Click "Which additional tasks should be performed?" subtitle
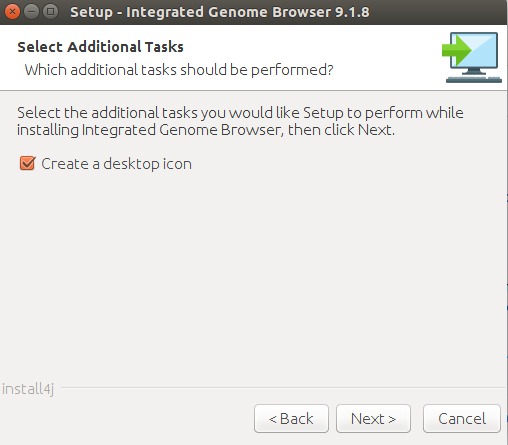508x445 pixels. pos(179,70)
